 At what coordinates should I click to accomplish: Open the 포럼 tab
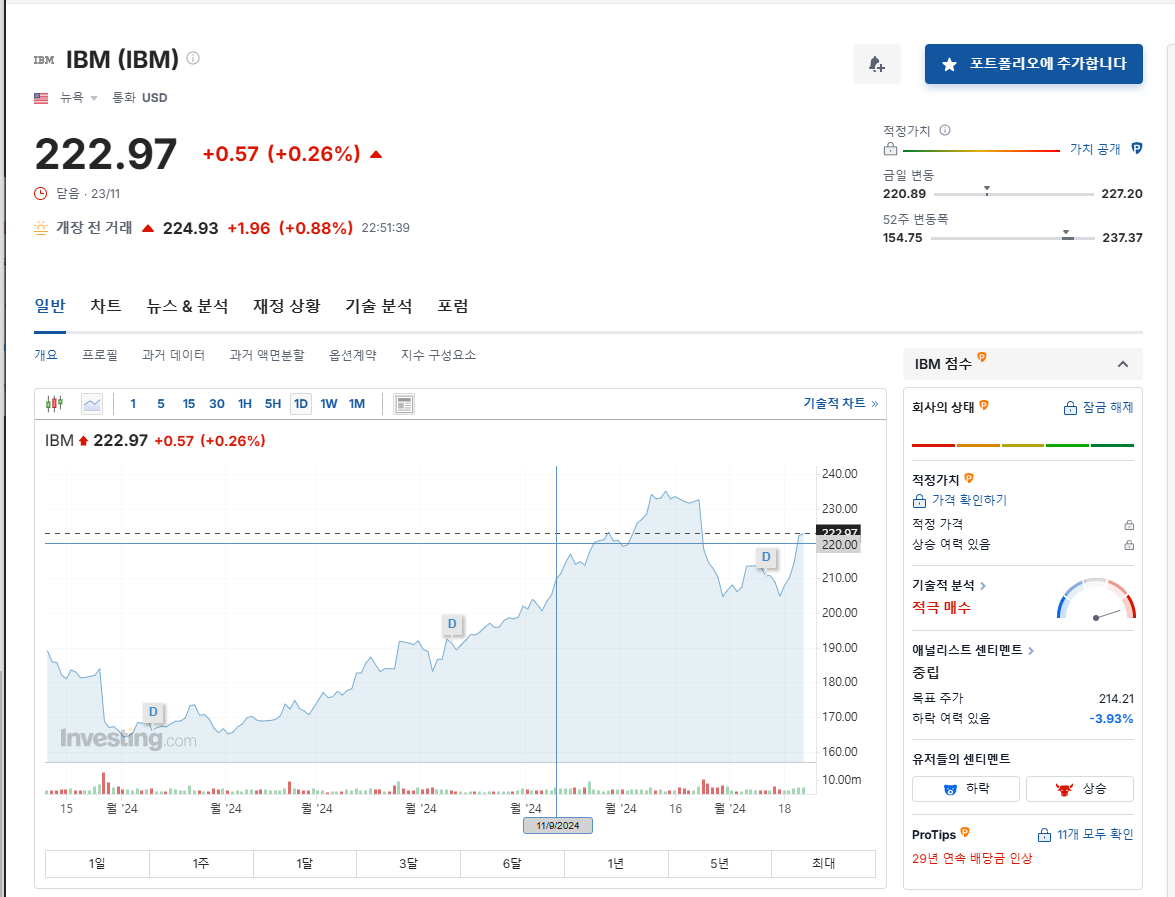point(453,306)
